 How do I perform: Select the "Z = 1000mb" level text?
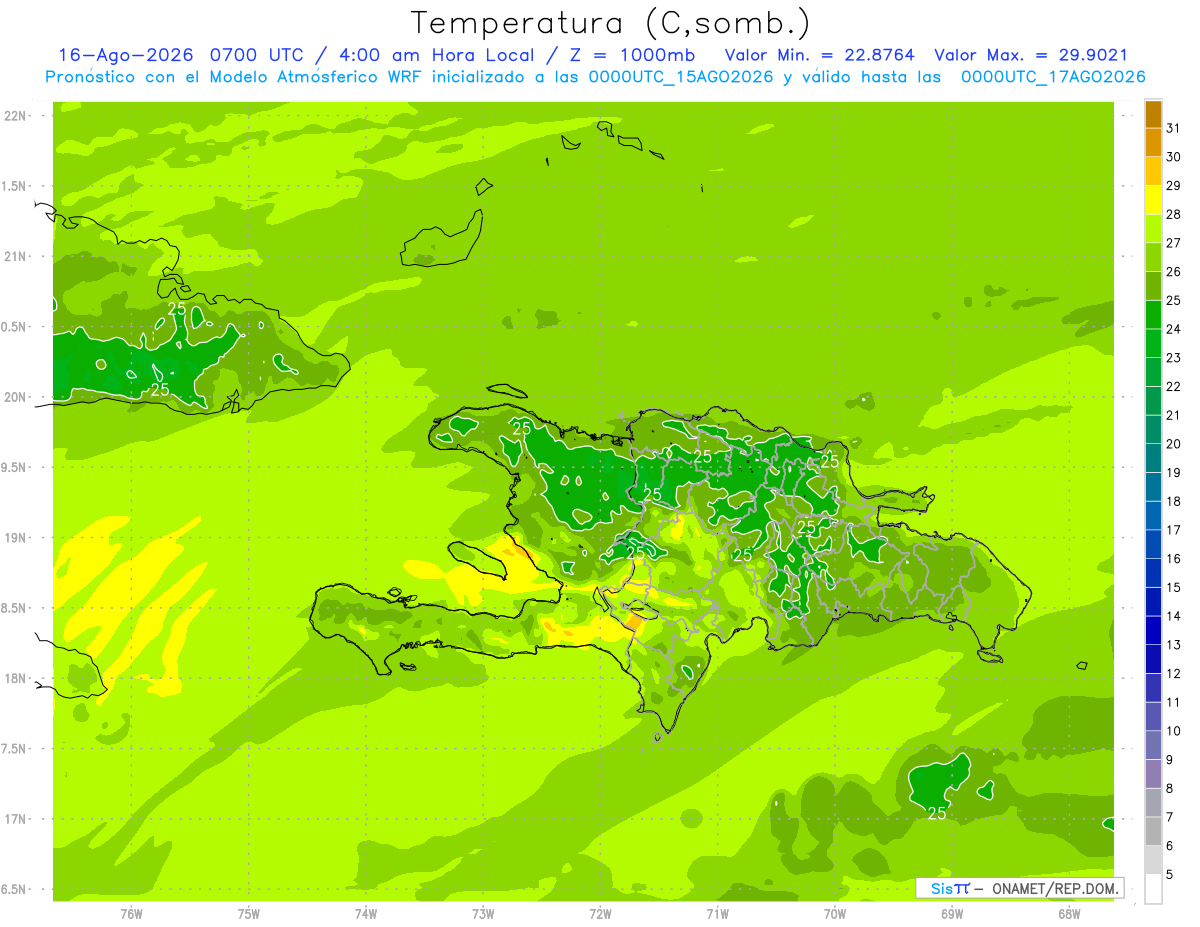pos(633,55)
